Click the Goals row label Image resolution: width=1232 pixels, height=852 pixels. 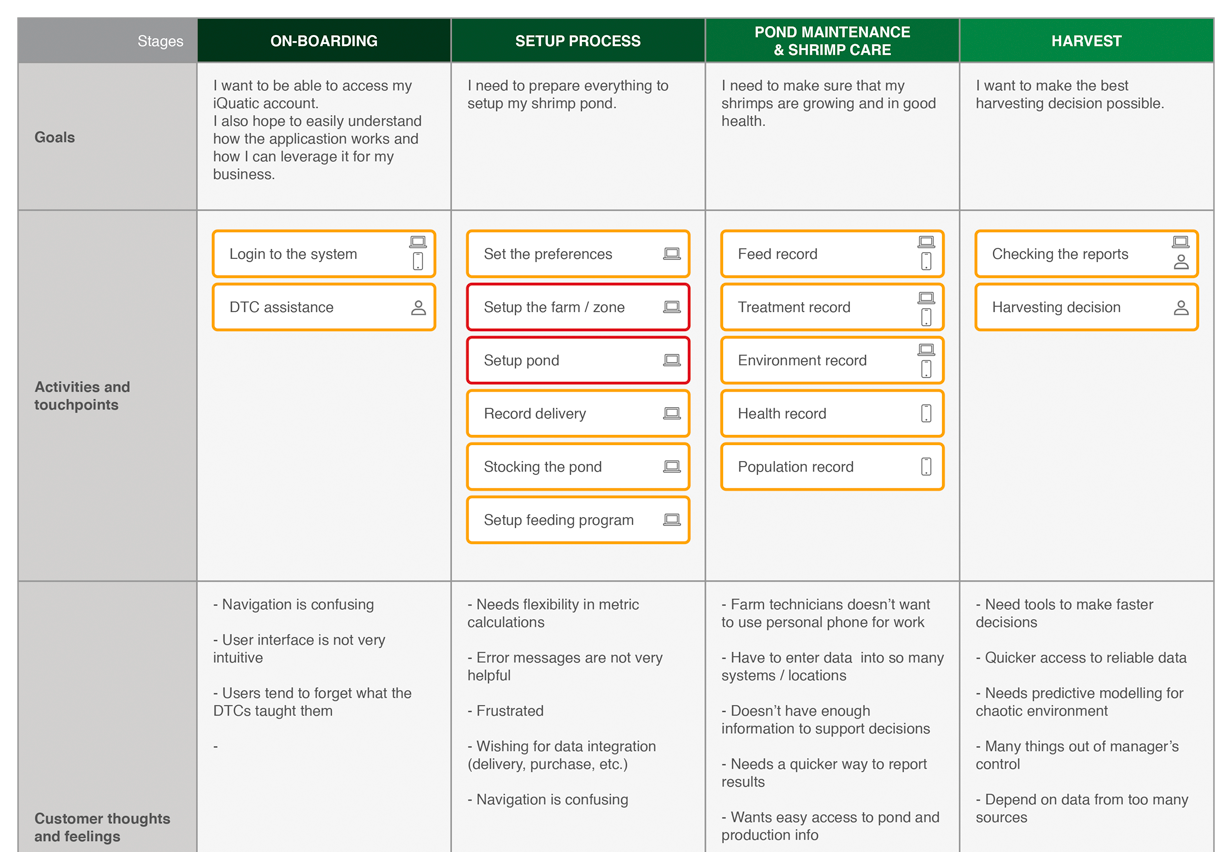tap(55, 138)
